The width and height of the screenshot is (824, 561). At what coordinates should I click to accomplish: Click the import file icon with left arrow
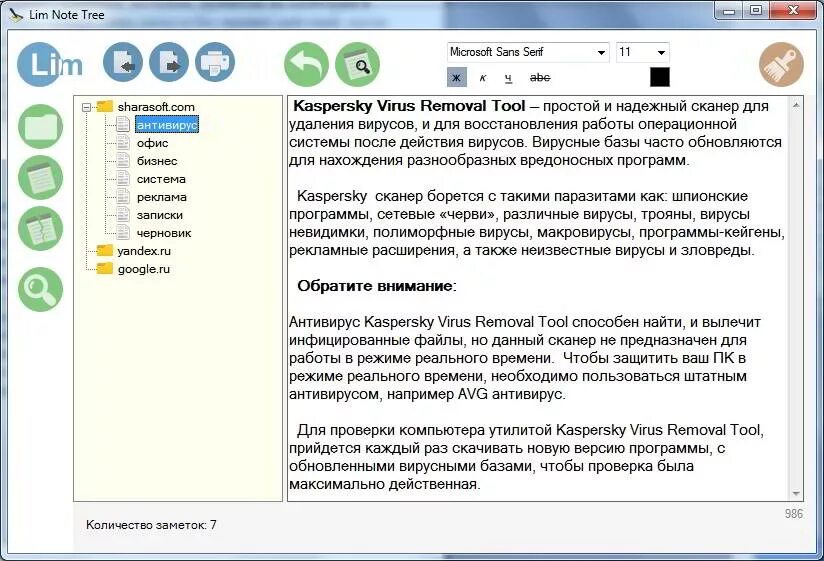pos(123,62)
